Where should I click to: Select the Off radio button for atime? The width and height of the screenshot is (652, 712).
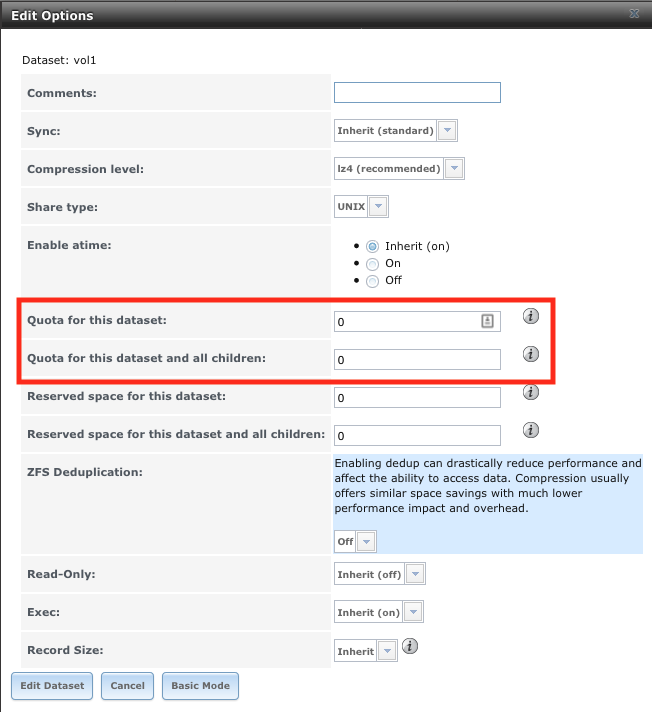click(x=372, y=281)
